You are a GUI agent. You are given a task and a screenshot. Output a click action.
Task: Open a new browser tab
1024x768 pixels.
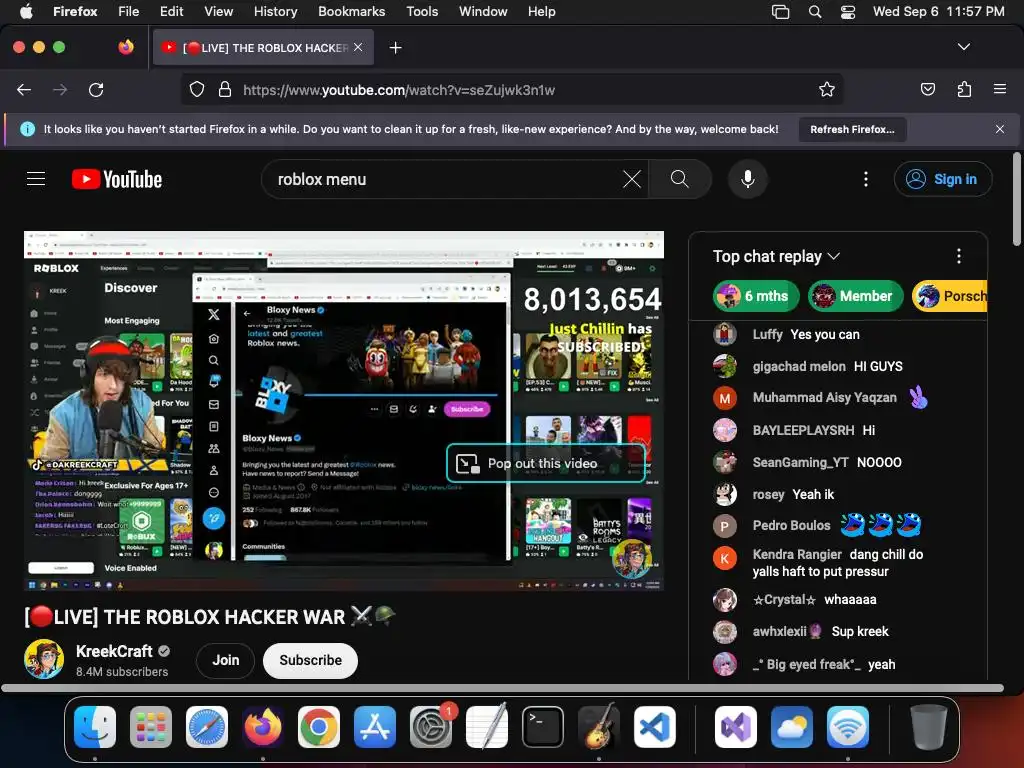[x=395, y=48]
